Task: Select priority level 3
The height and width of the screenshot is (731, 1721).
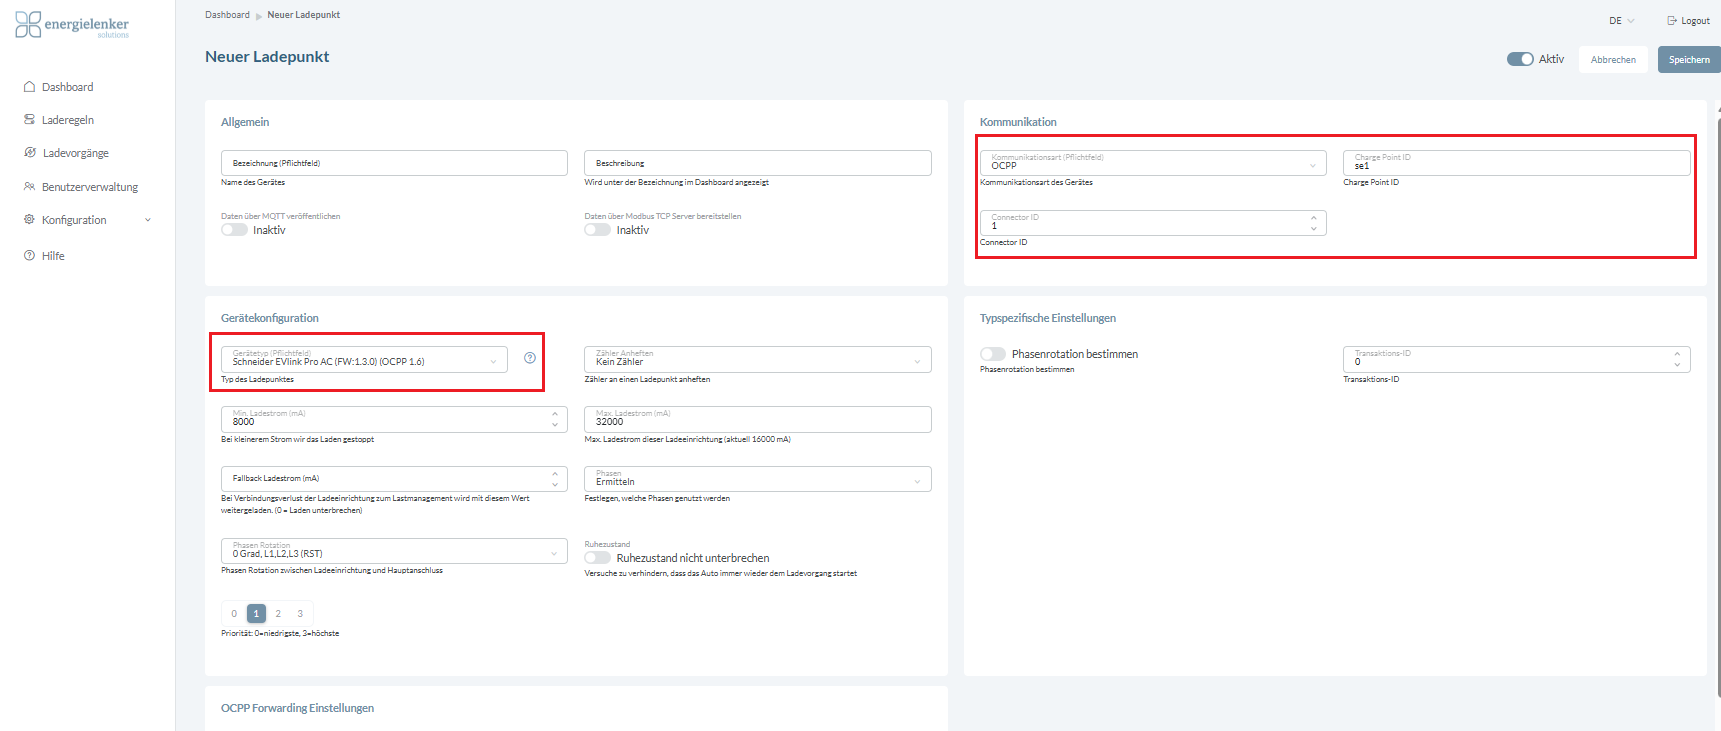Action: click(300, 614)
